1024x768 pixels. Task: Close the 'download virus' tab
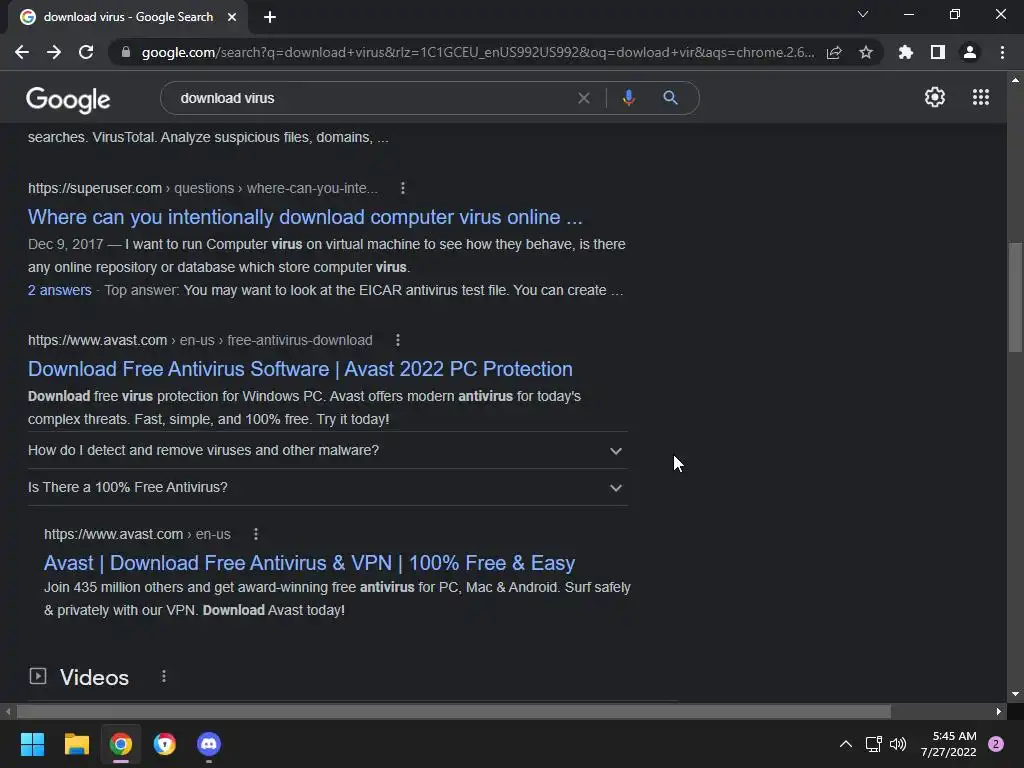232,17
